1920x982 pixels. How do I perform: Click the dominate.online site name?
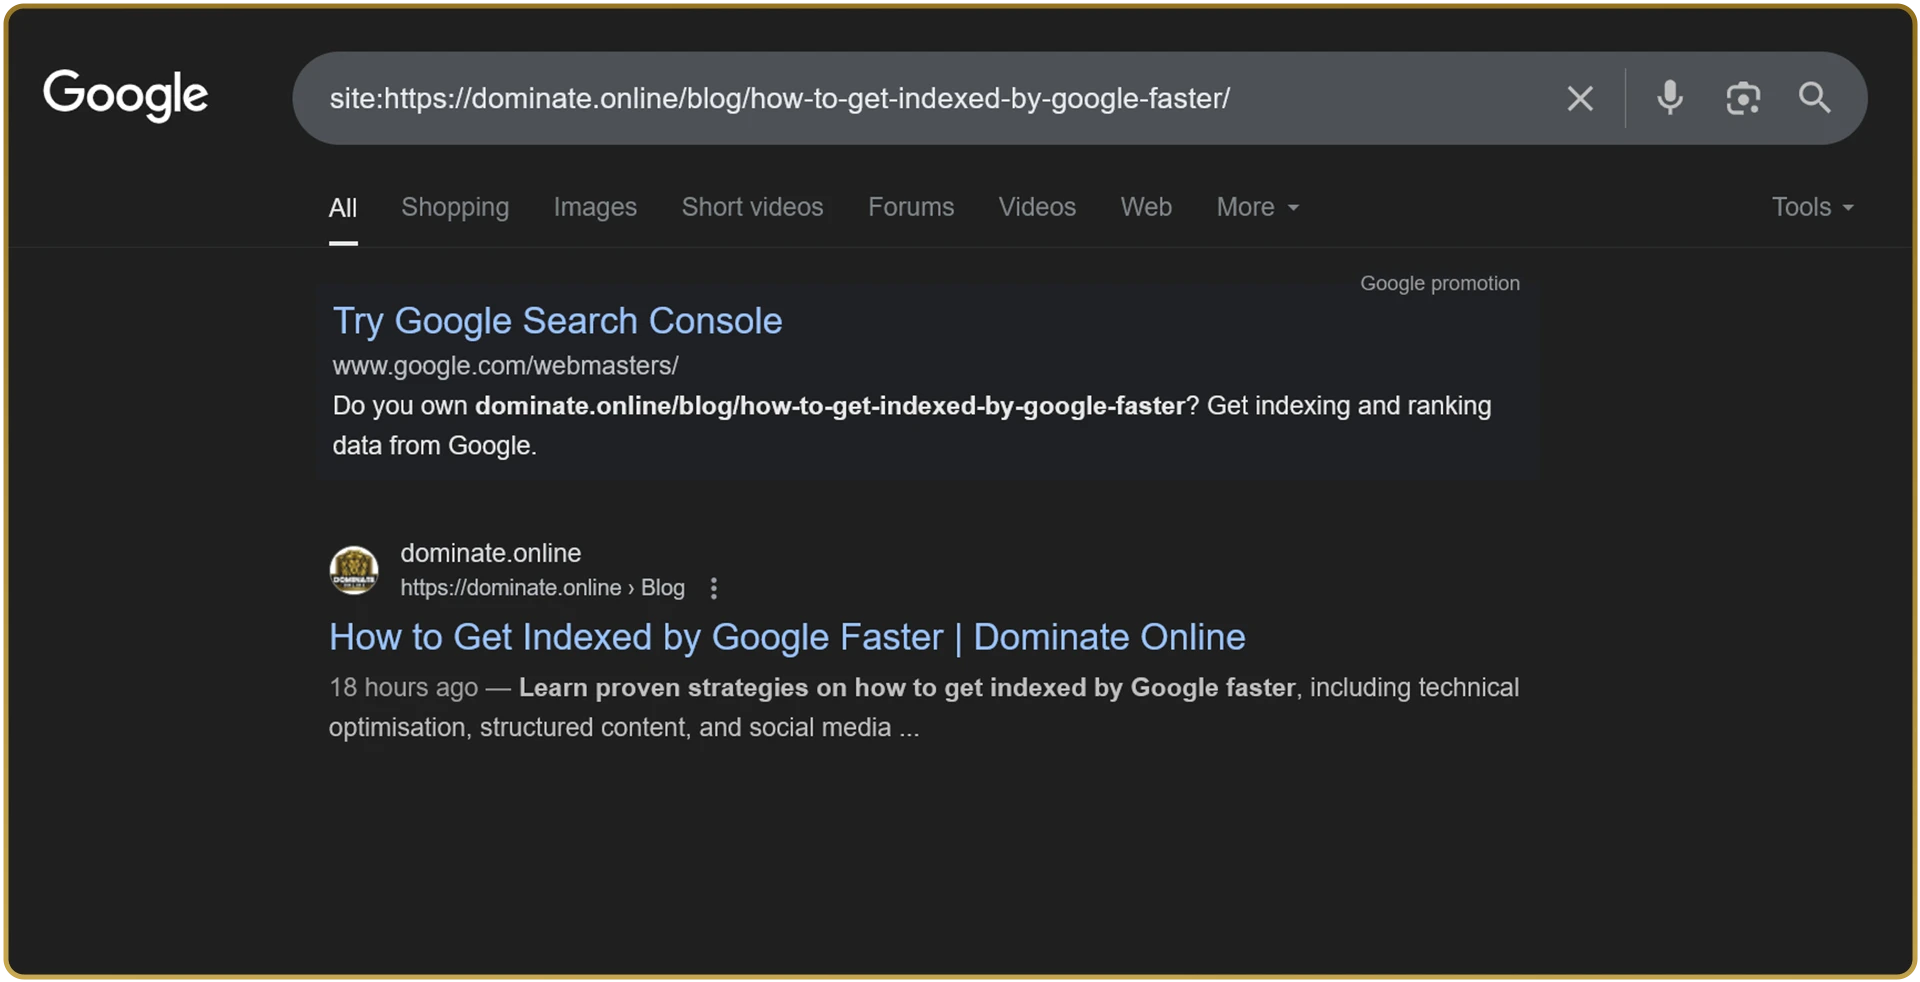(490, 553)
